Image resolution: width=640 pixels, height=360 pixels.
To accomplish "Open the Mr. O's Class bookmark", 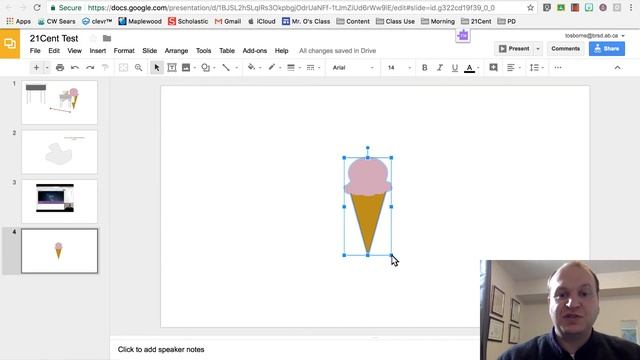I will [x=306, y=21].
